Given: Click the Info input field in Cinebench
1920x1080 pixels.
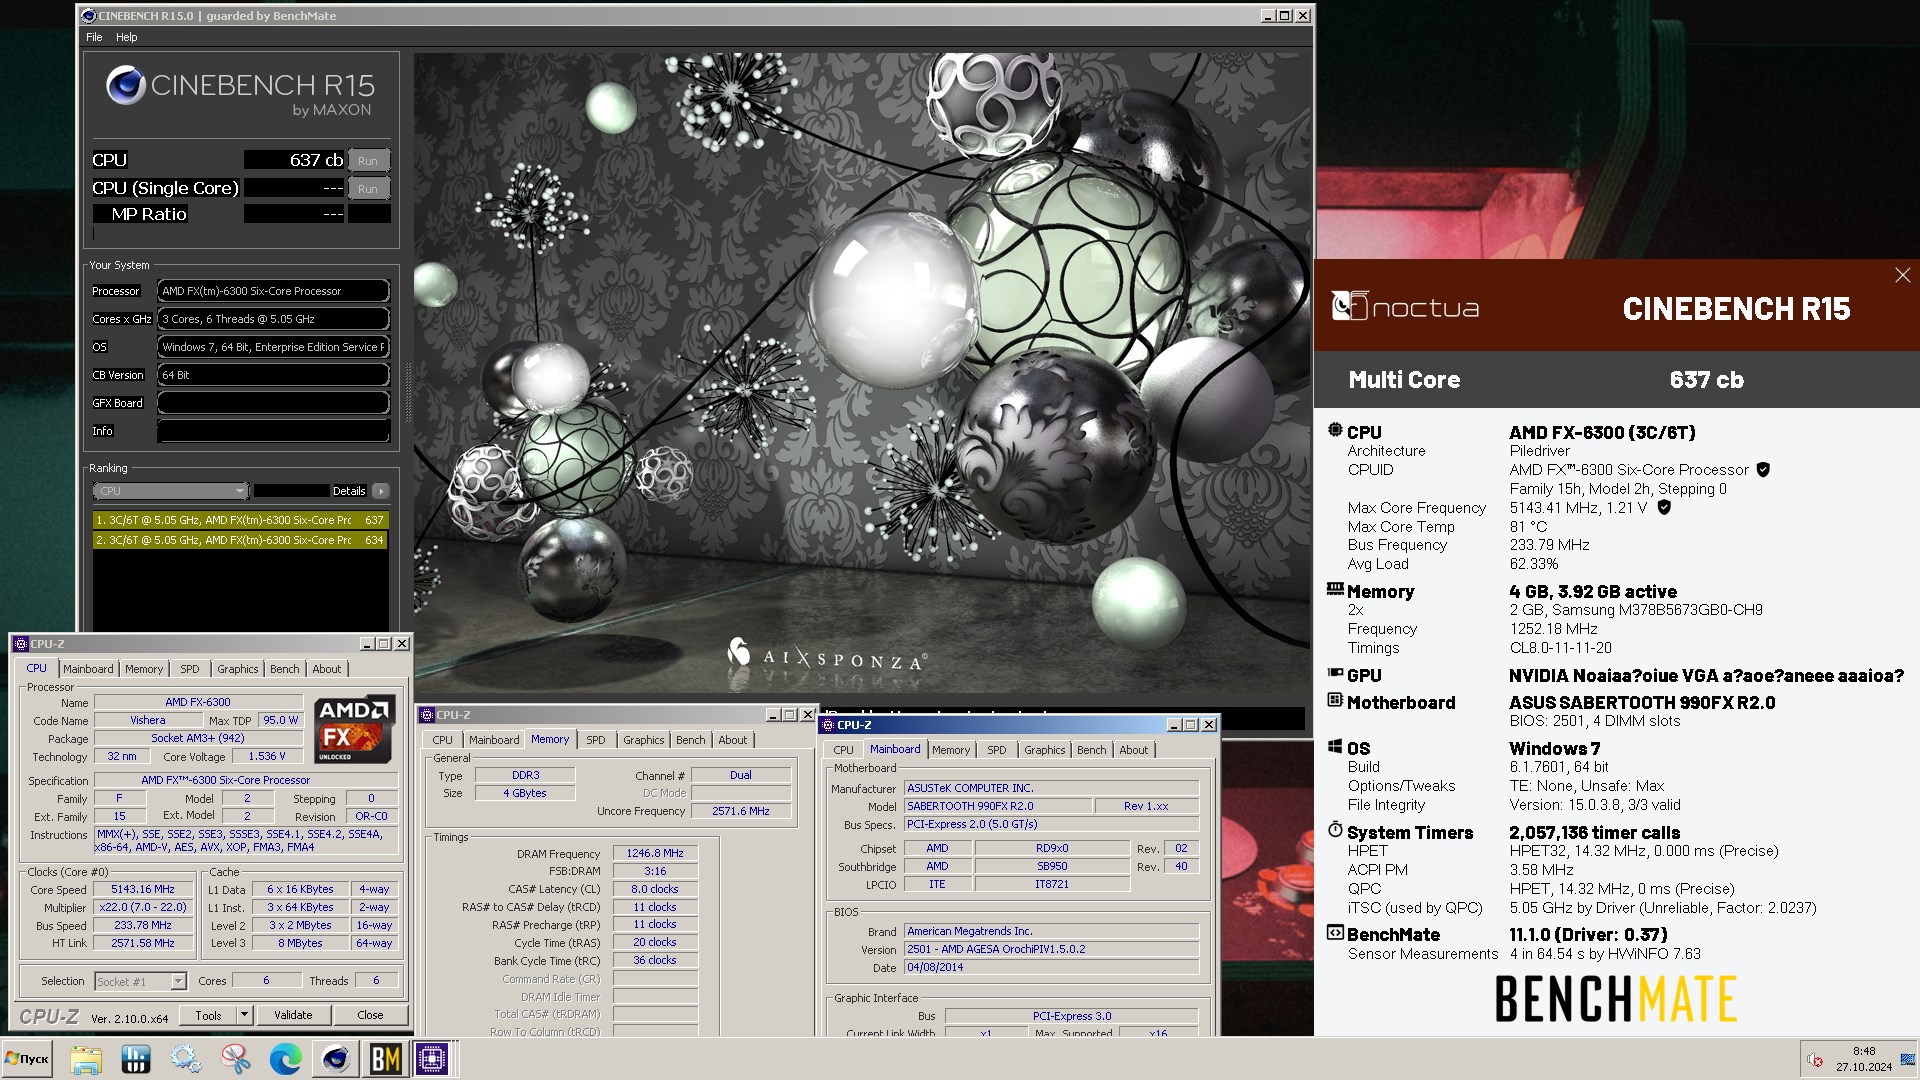Looking at the screenshot, I should (273, 431).
